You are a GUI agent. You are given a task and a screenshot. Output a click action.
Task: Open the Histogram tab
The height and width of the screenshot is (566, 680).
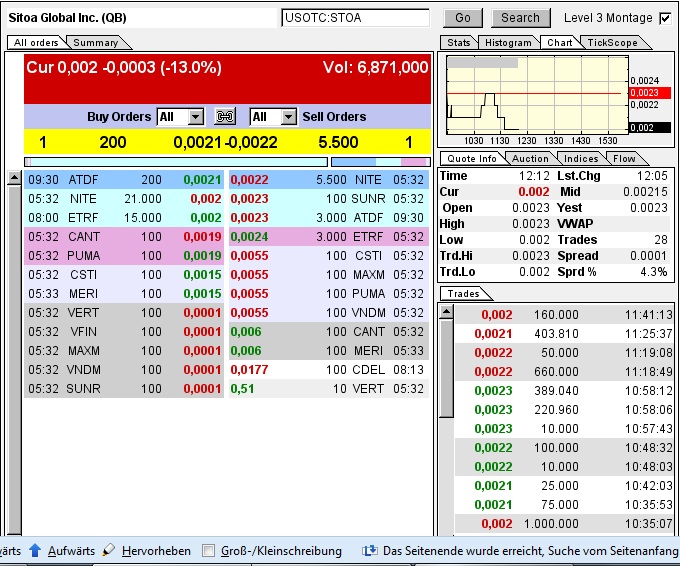[x=509, y=43]
